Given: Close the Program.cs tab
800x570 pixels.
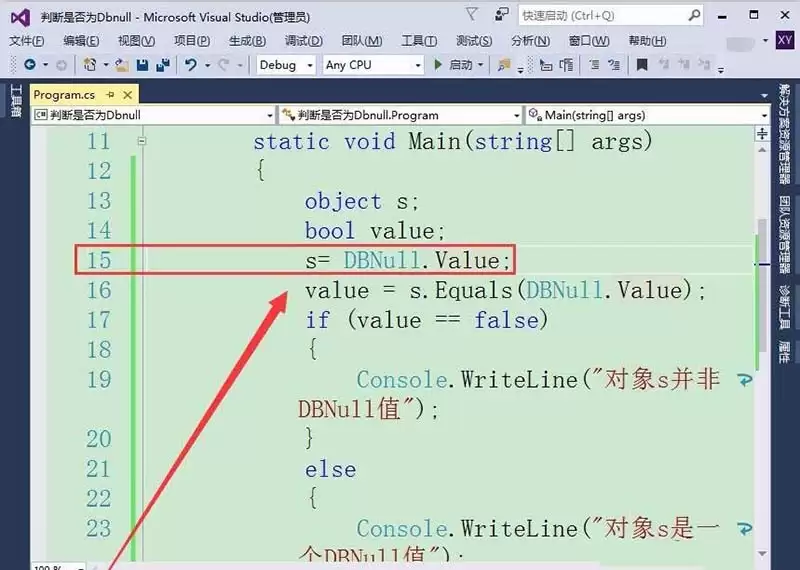Looking at the screenshot, I should 128,95.
